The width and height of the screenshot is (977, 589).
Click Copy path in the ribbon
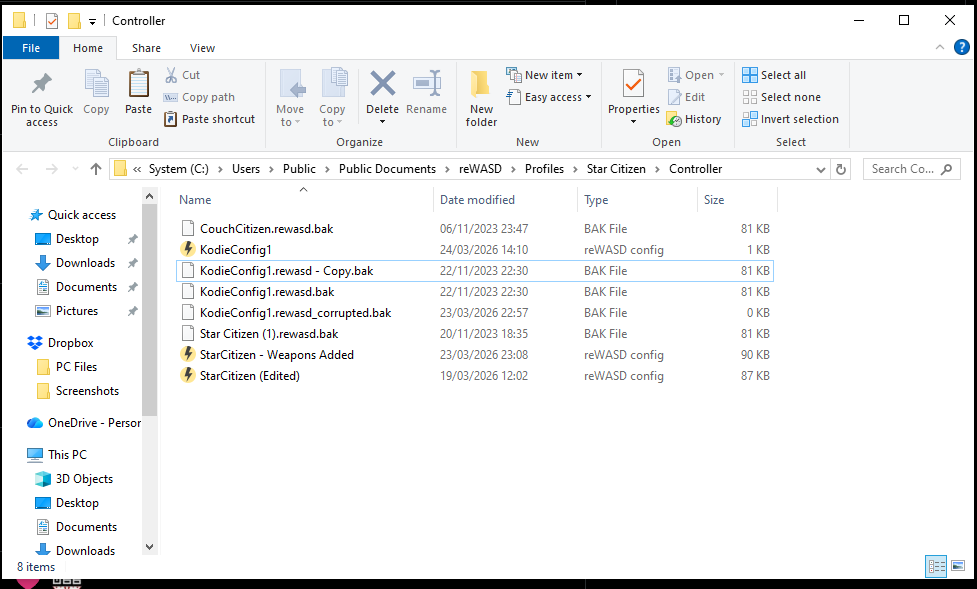[x=199, y=97]
